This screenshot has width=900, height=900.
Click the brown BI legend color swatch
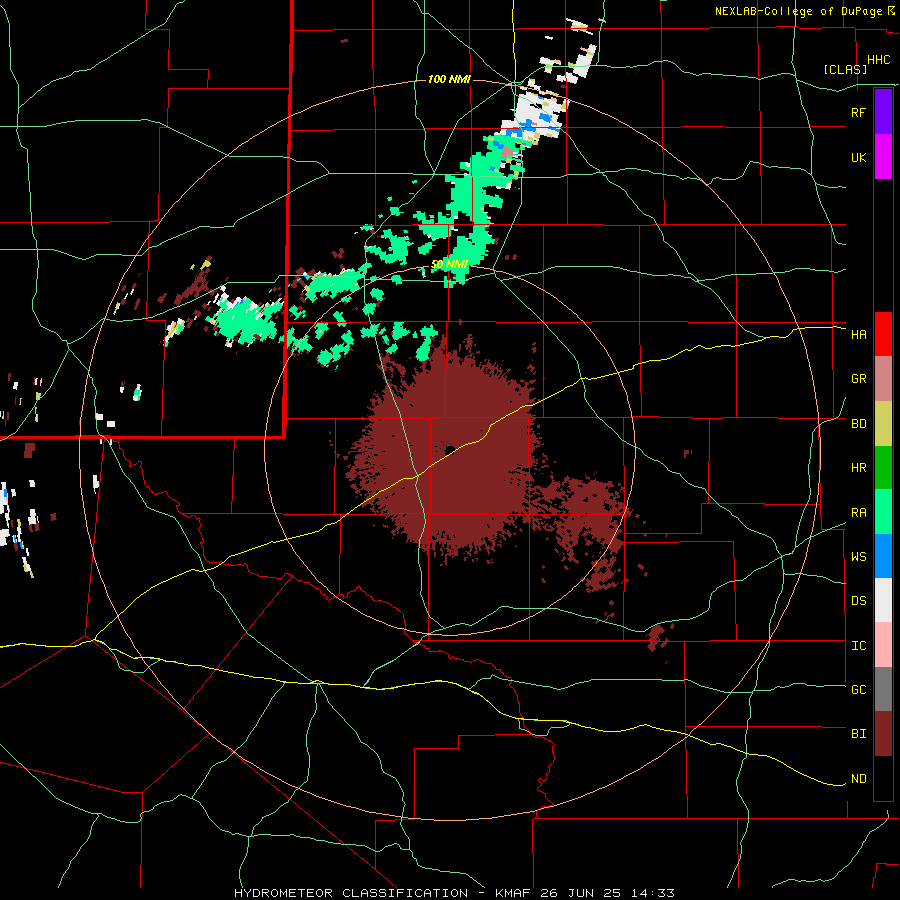point(883,734)
